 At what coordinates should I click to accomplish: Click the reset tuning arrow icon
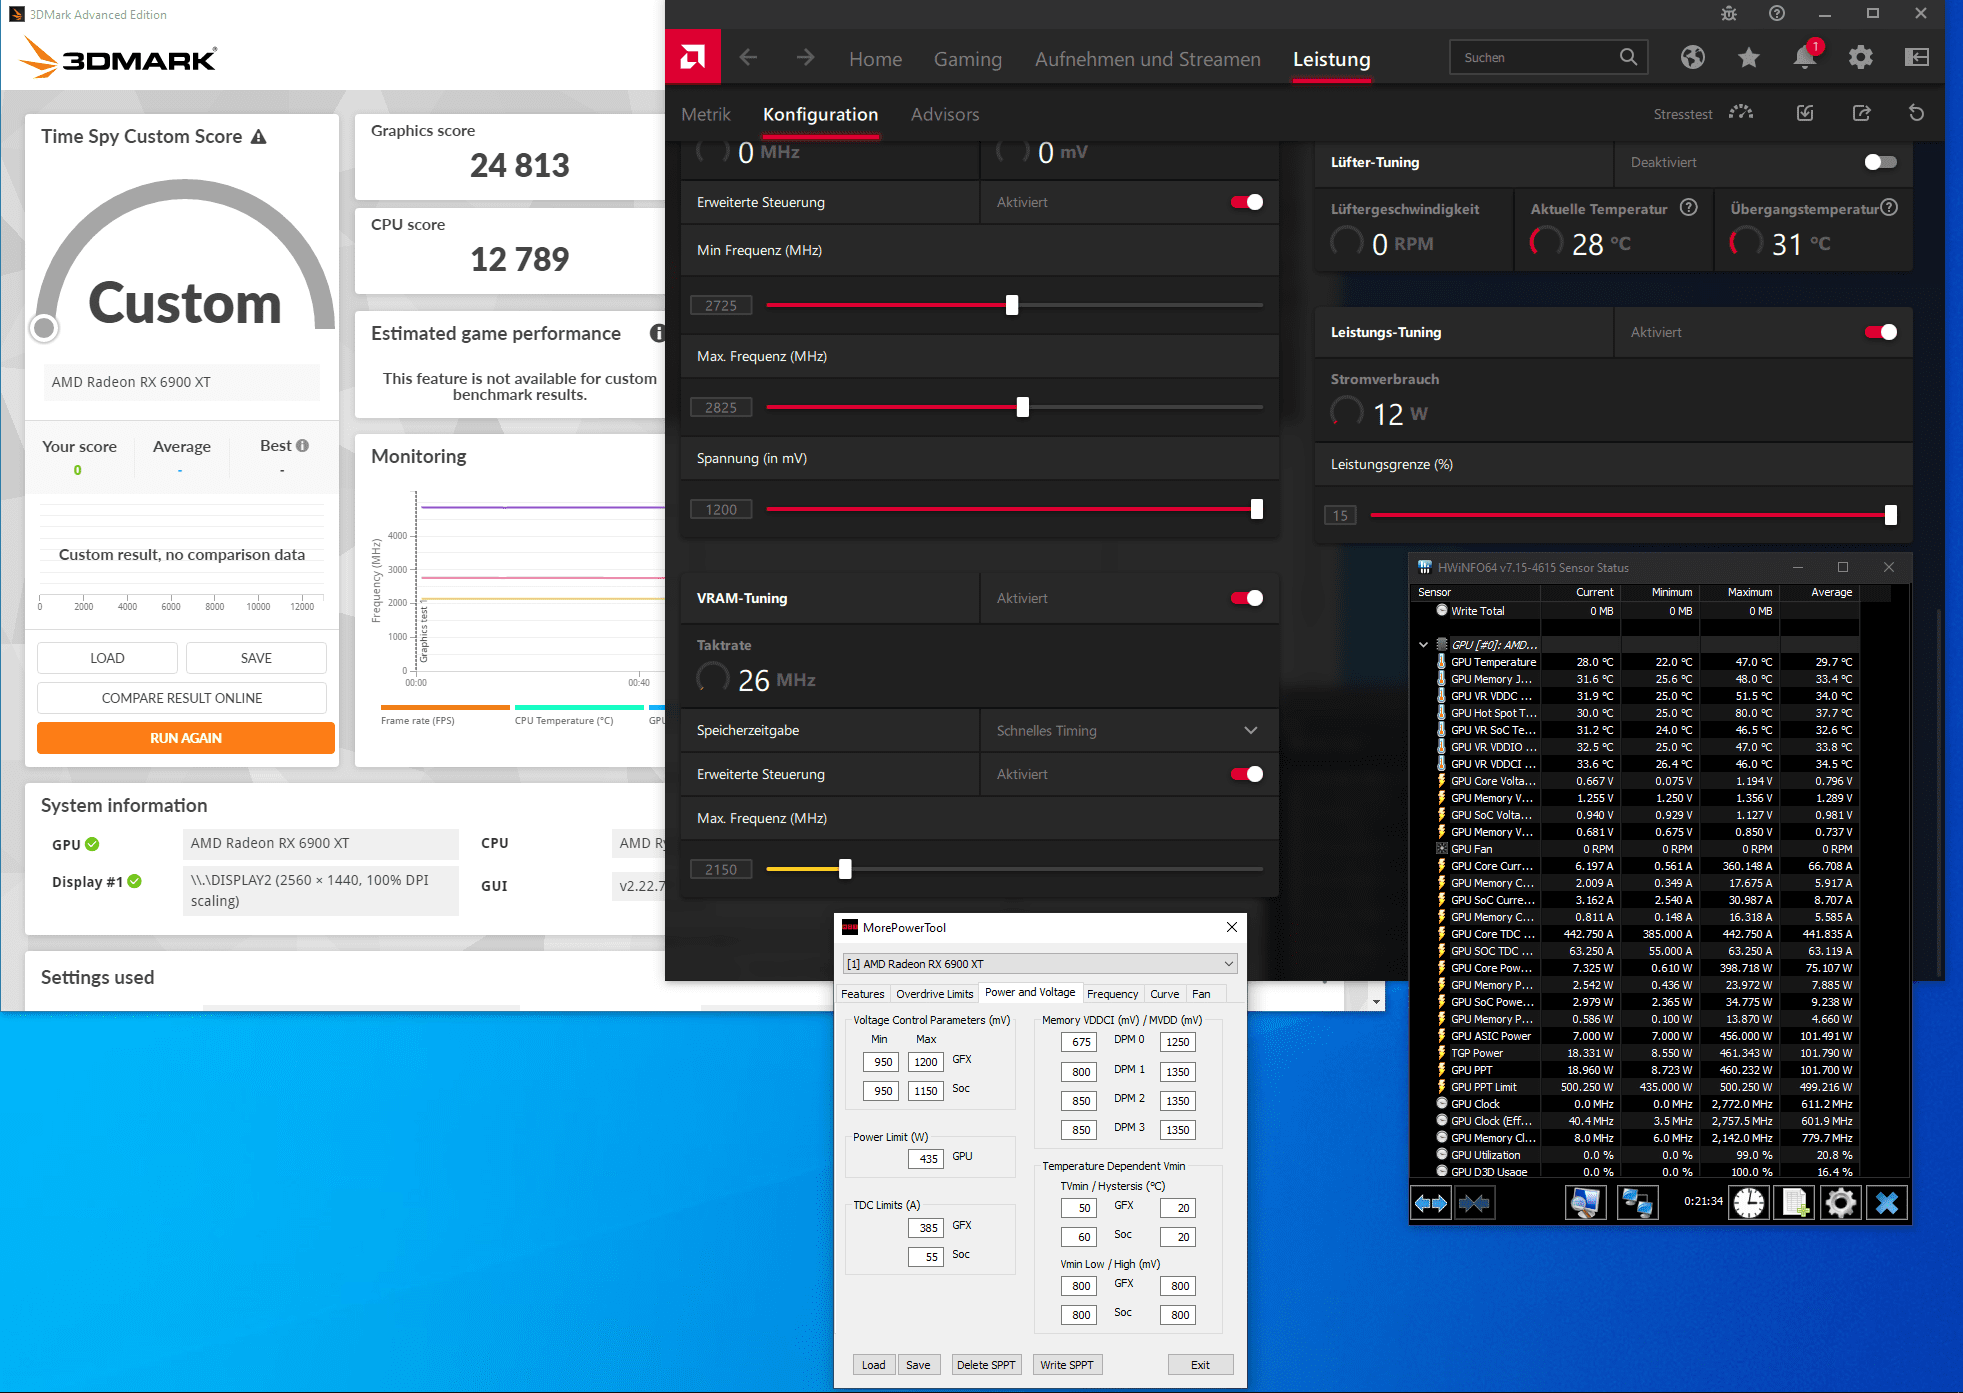coord(1916,113)
